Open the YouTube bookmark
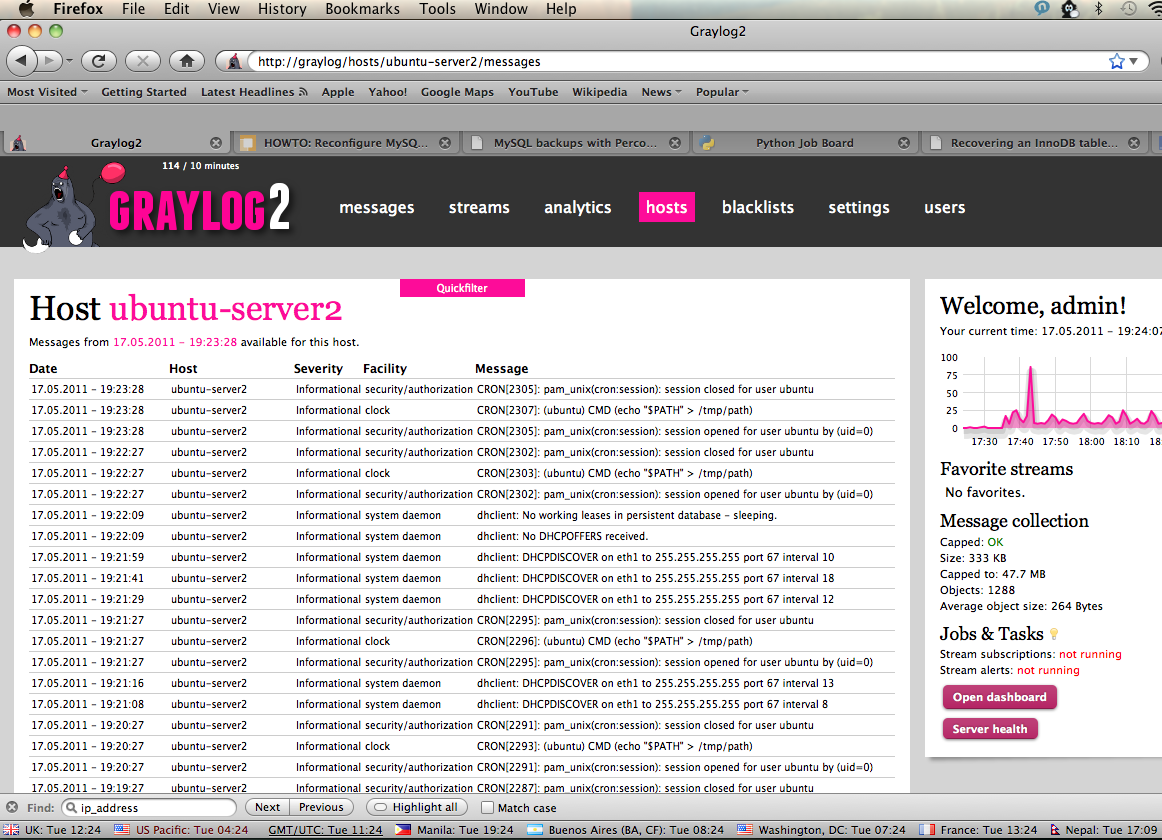The image size is (1162, 840). click(533, 92)
